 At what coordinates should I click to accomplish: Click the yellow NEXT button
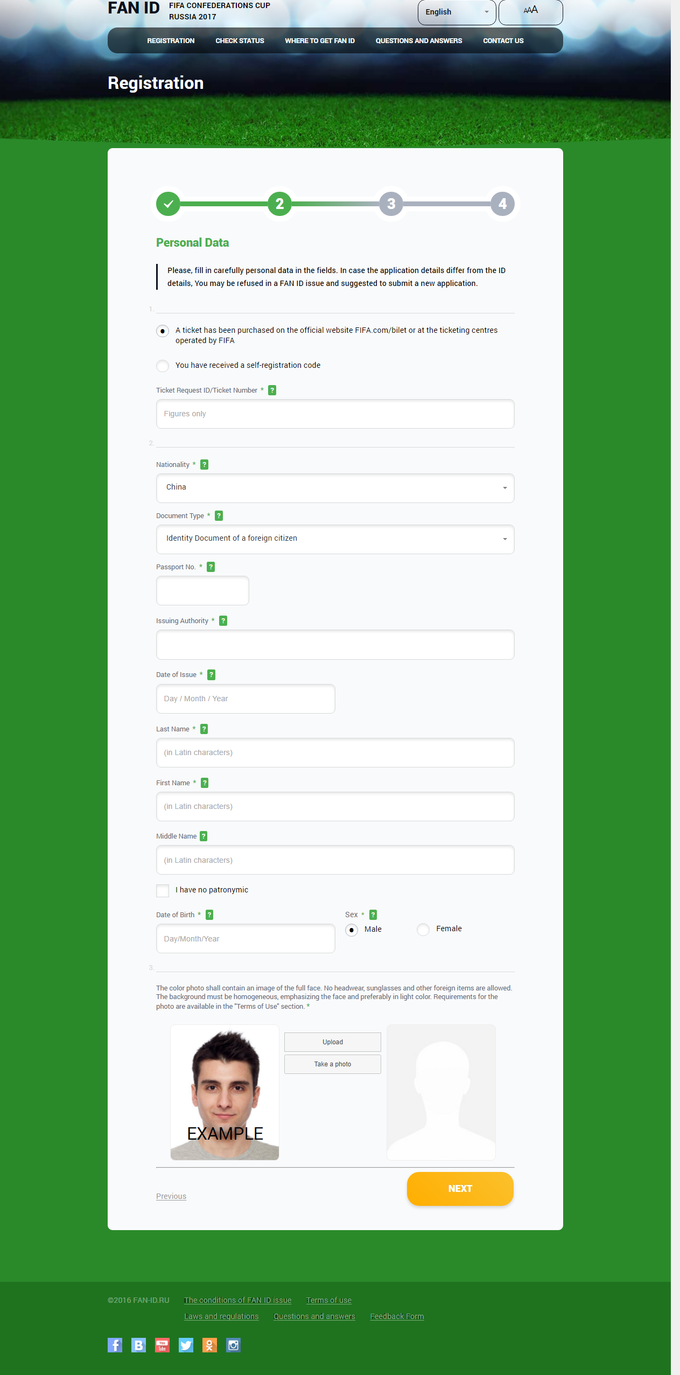[460, 1189]
